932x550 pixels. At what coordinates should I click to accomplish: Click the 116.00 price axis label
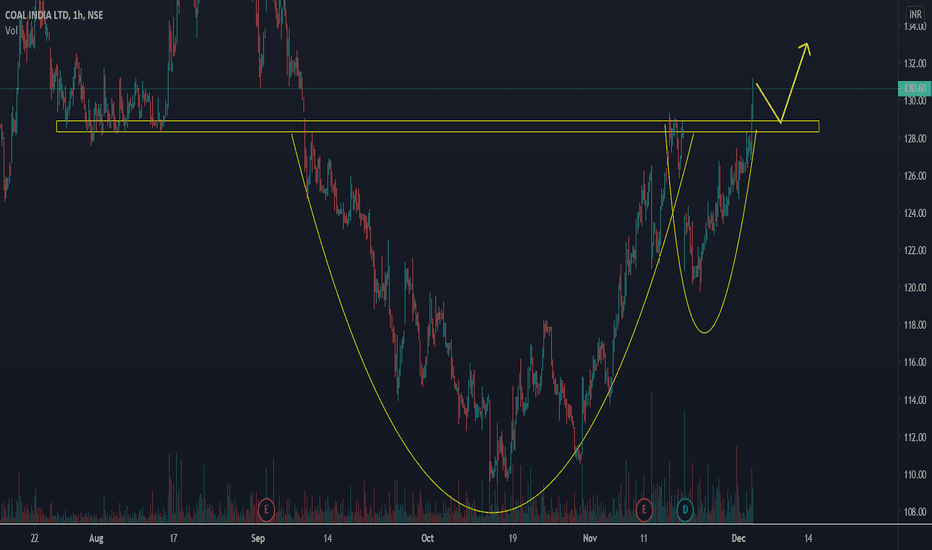[x=915, y=362]
